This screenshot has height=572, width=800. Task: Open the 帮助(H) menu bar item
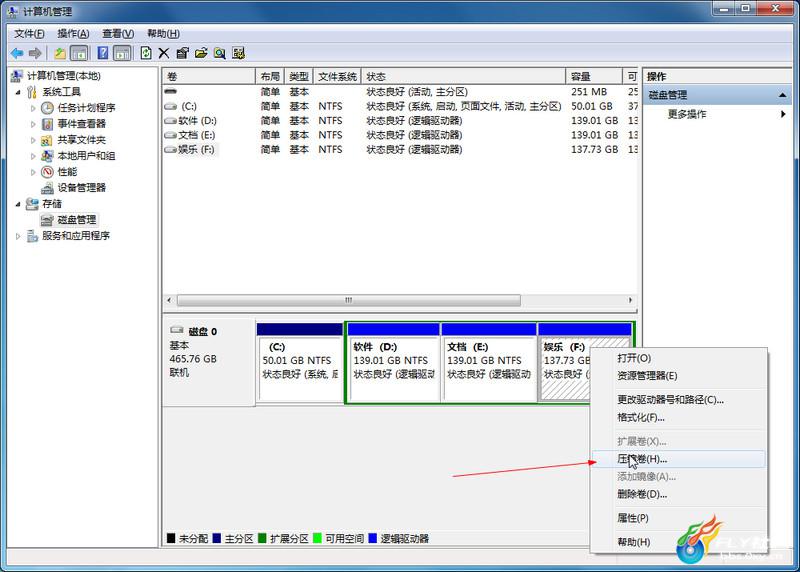coord(163,34)
